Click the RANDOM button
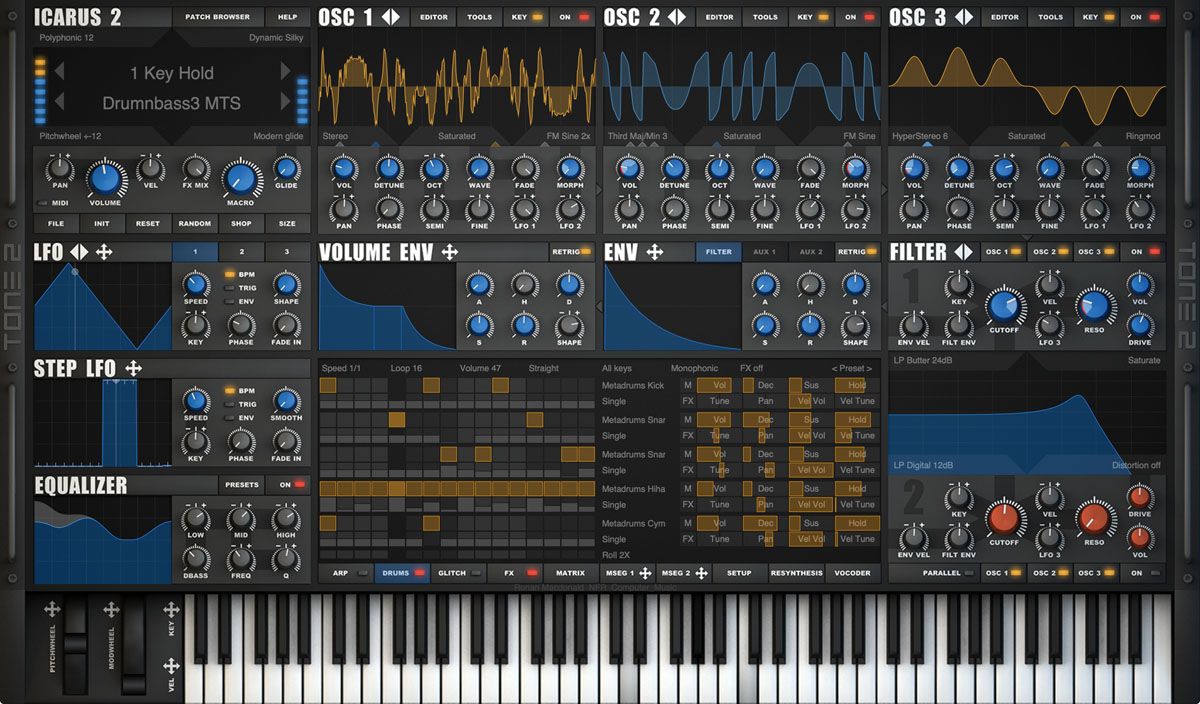This screenshot has width=1200, height=704. pos(194,223)
